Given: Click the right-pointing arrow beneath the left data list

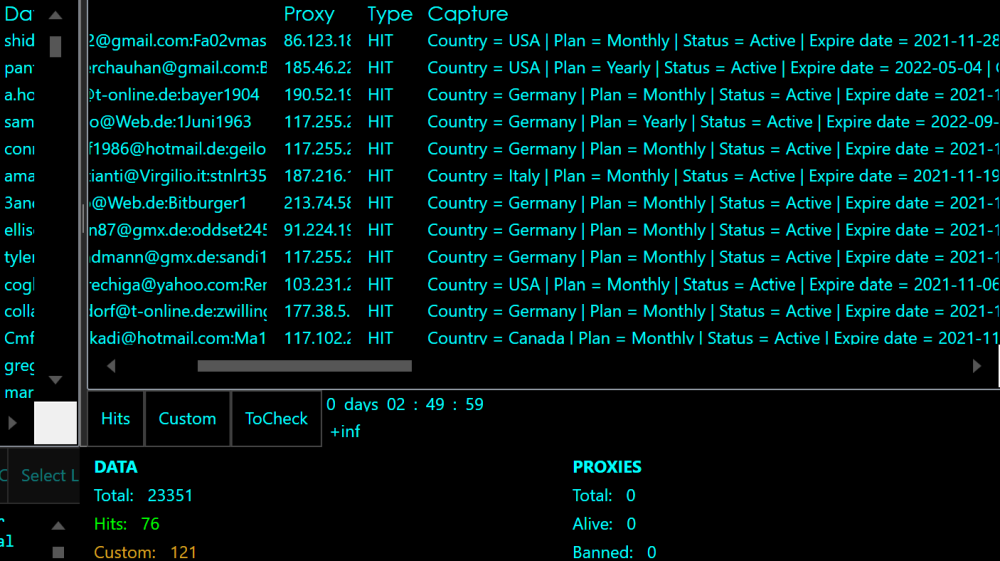Looking at the screenshot, I should pyautogui.click(x=13, y=423).
